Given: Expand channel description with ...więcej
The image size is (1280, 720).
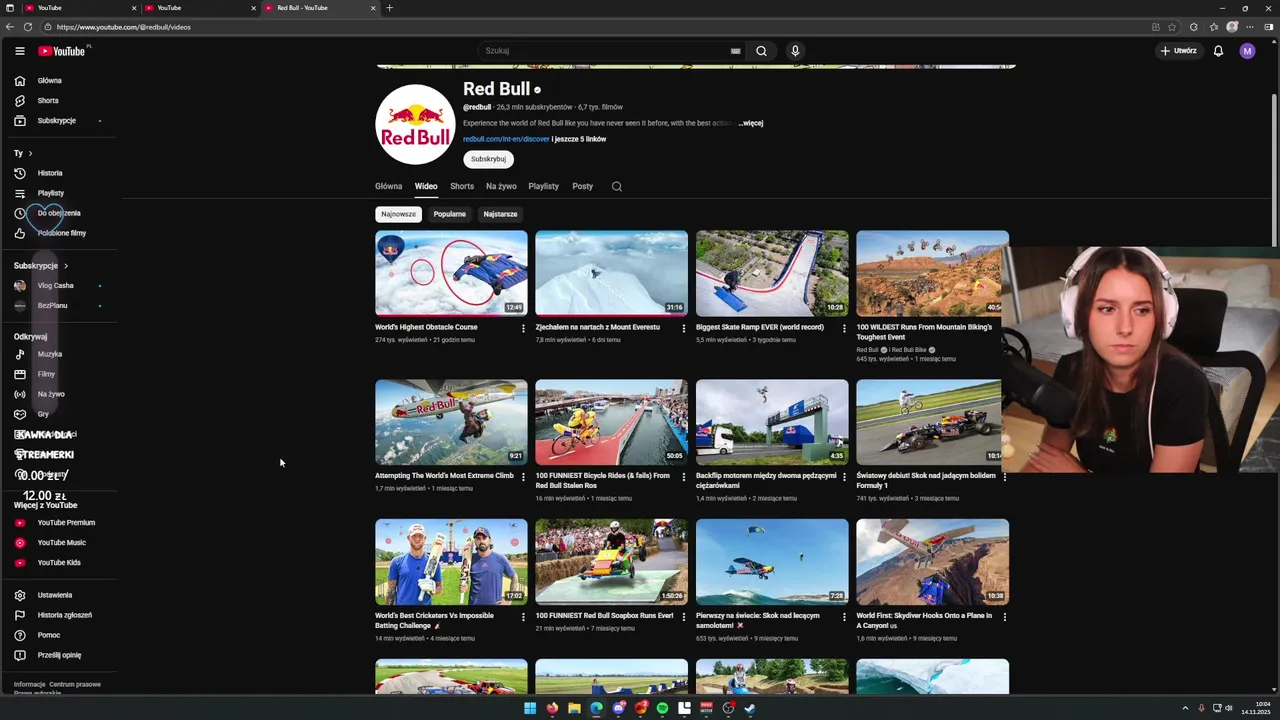Looking at the screenshot, I should pos(751,123).
